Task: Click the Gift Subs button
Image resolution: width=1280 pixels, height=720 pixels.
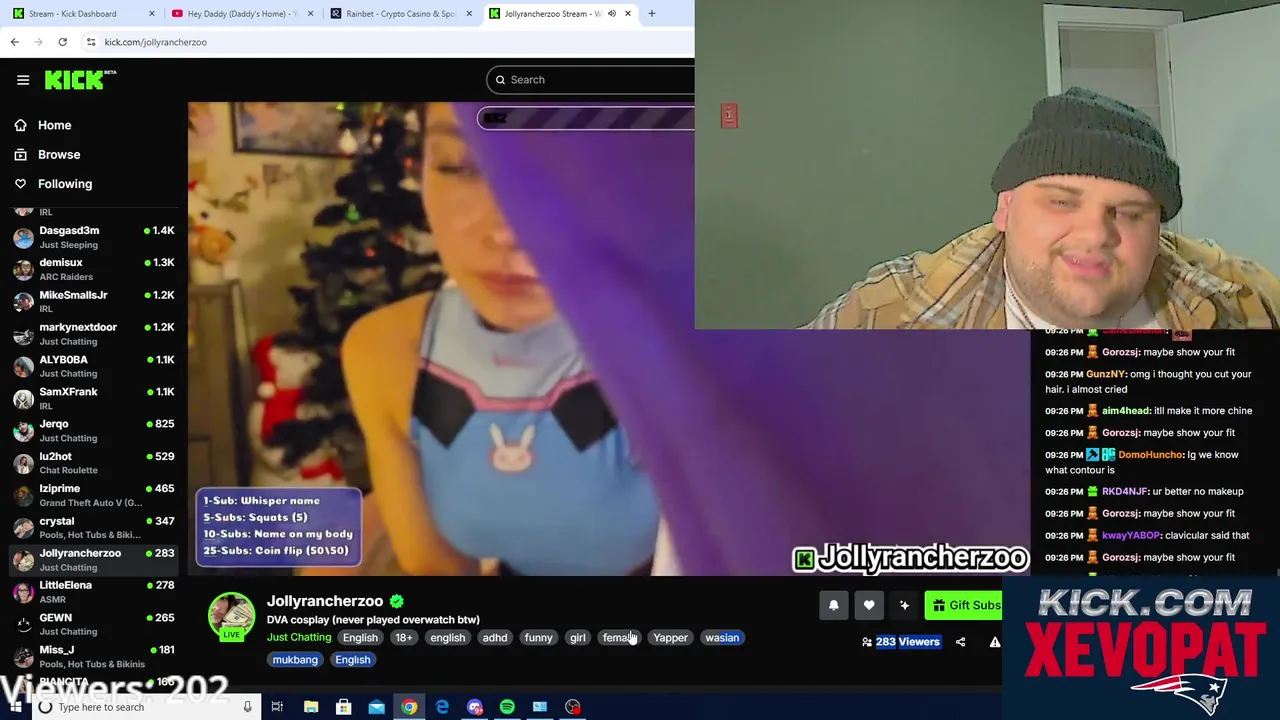Action: tap(964, 605)
